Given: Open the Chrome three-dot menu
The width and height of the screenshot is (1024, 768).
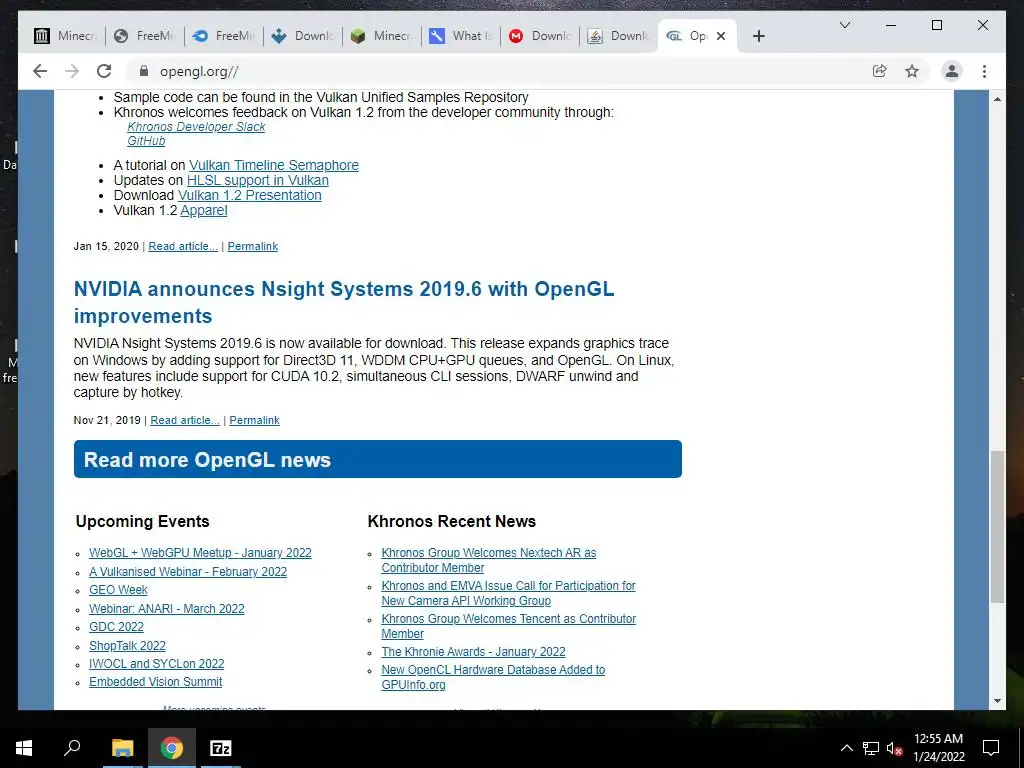Looking at the screenshot, I should 984,71.
